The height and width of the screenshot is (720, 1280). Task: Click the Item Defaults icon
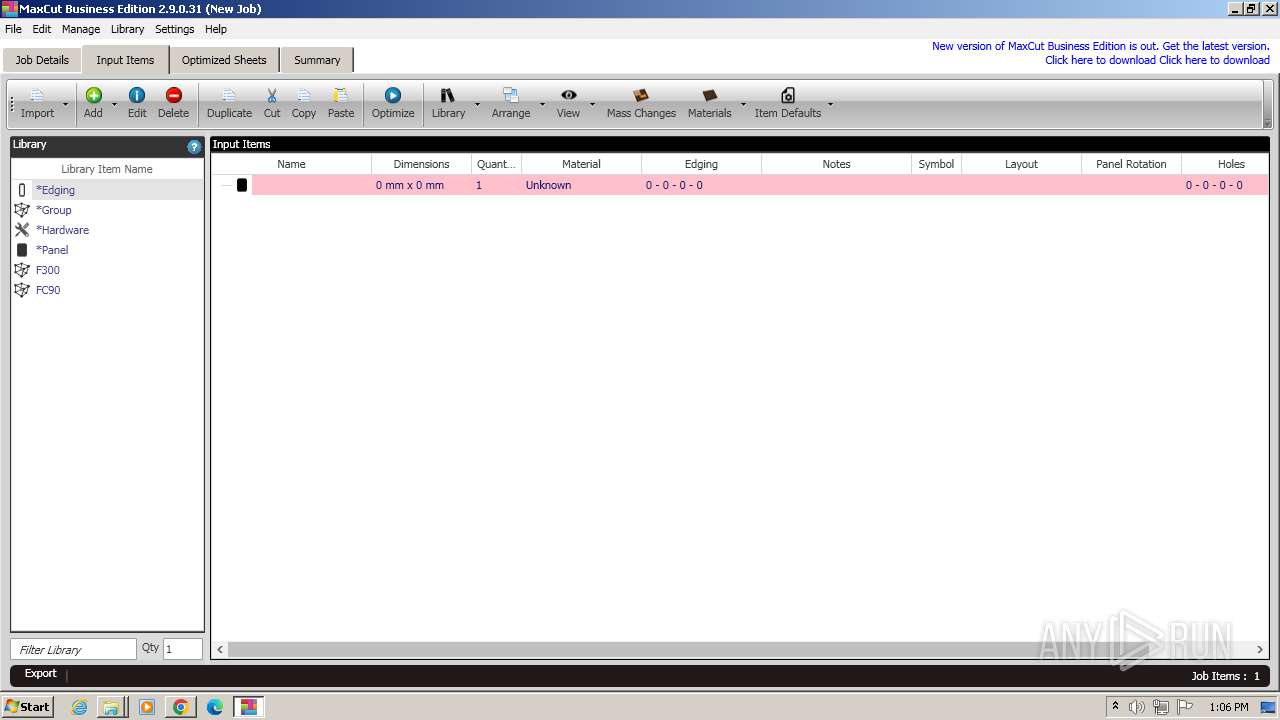(788, 95)
